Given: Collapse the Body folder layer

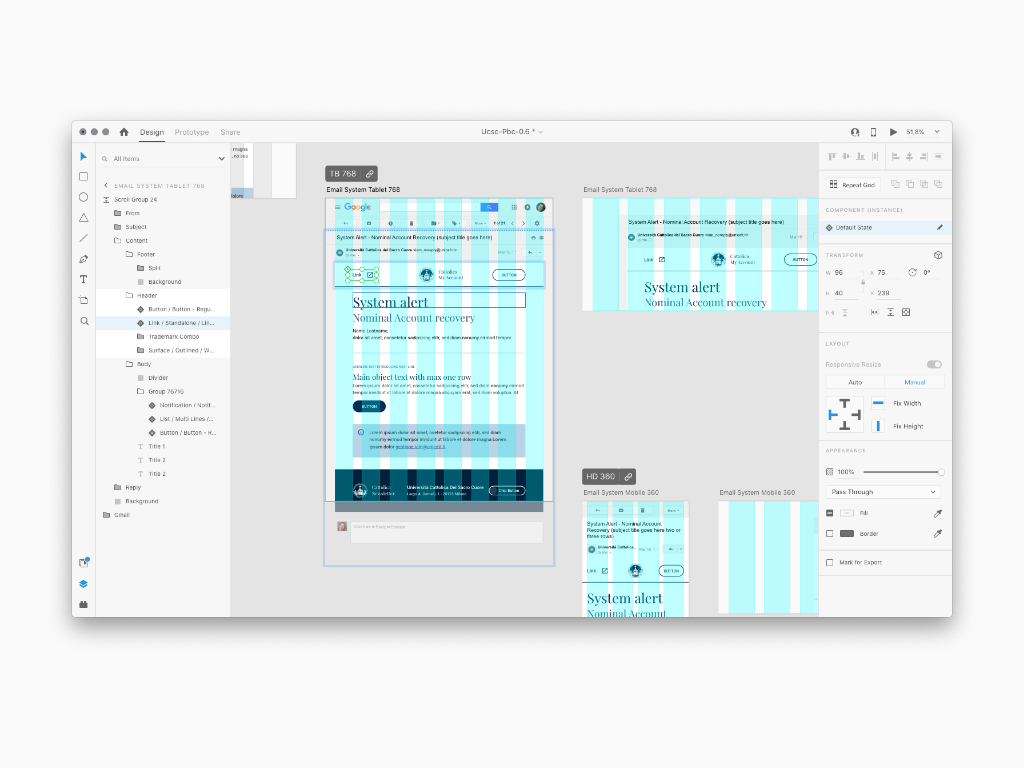Looking at the screenshot, I should pos(129,364).
